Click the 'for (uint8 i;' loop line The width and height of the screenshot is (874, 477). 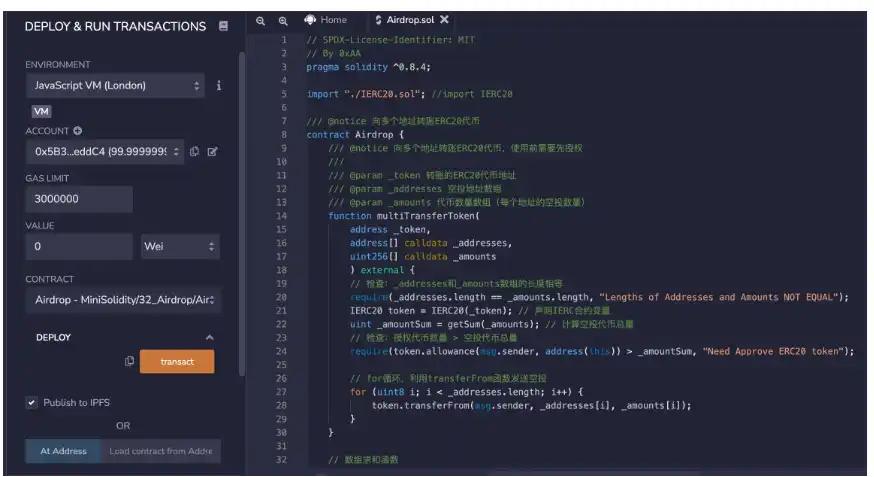tap(466, 392)
